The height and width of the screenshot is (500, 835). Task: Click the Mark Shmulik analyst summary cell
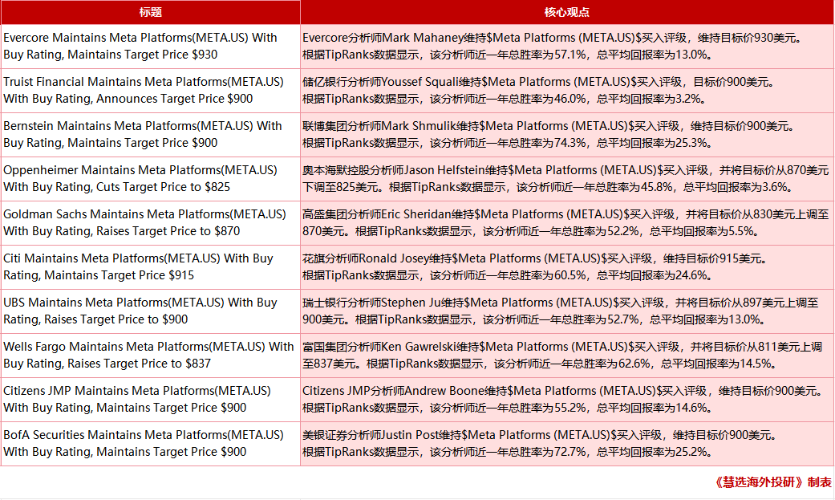click(567, 135)
